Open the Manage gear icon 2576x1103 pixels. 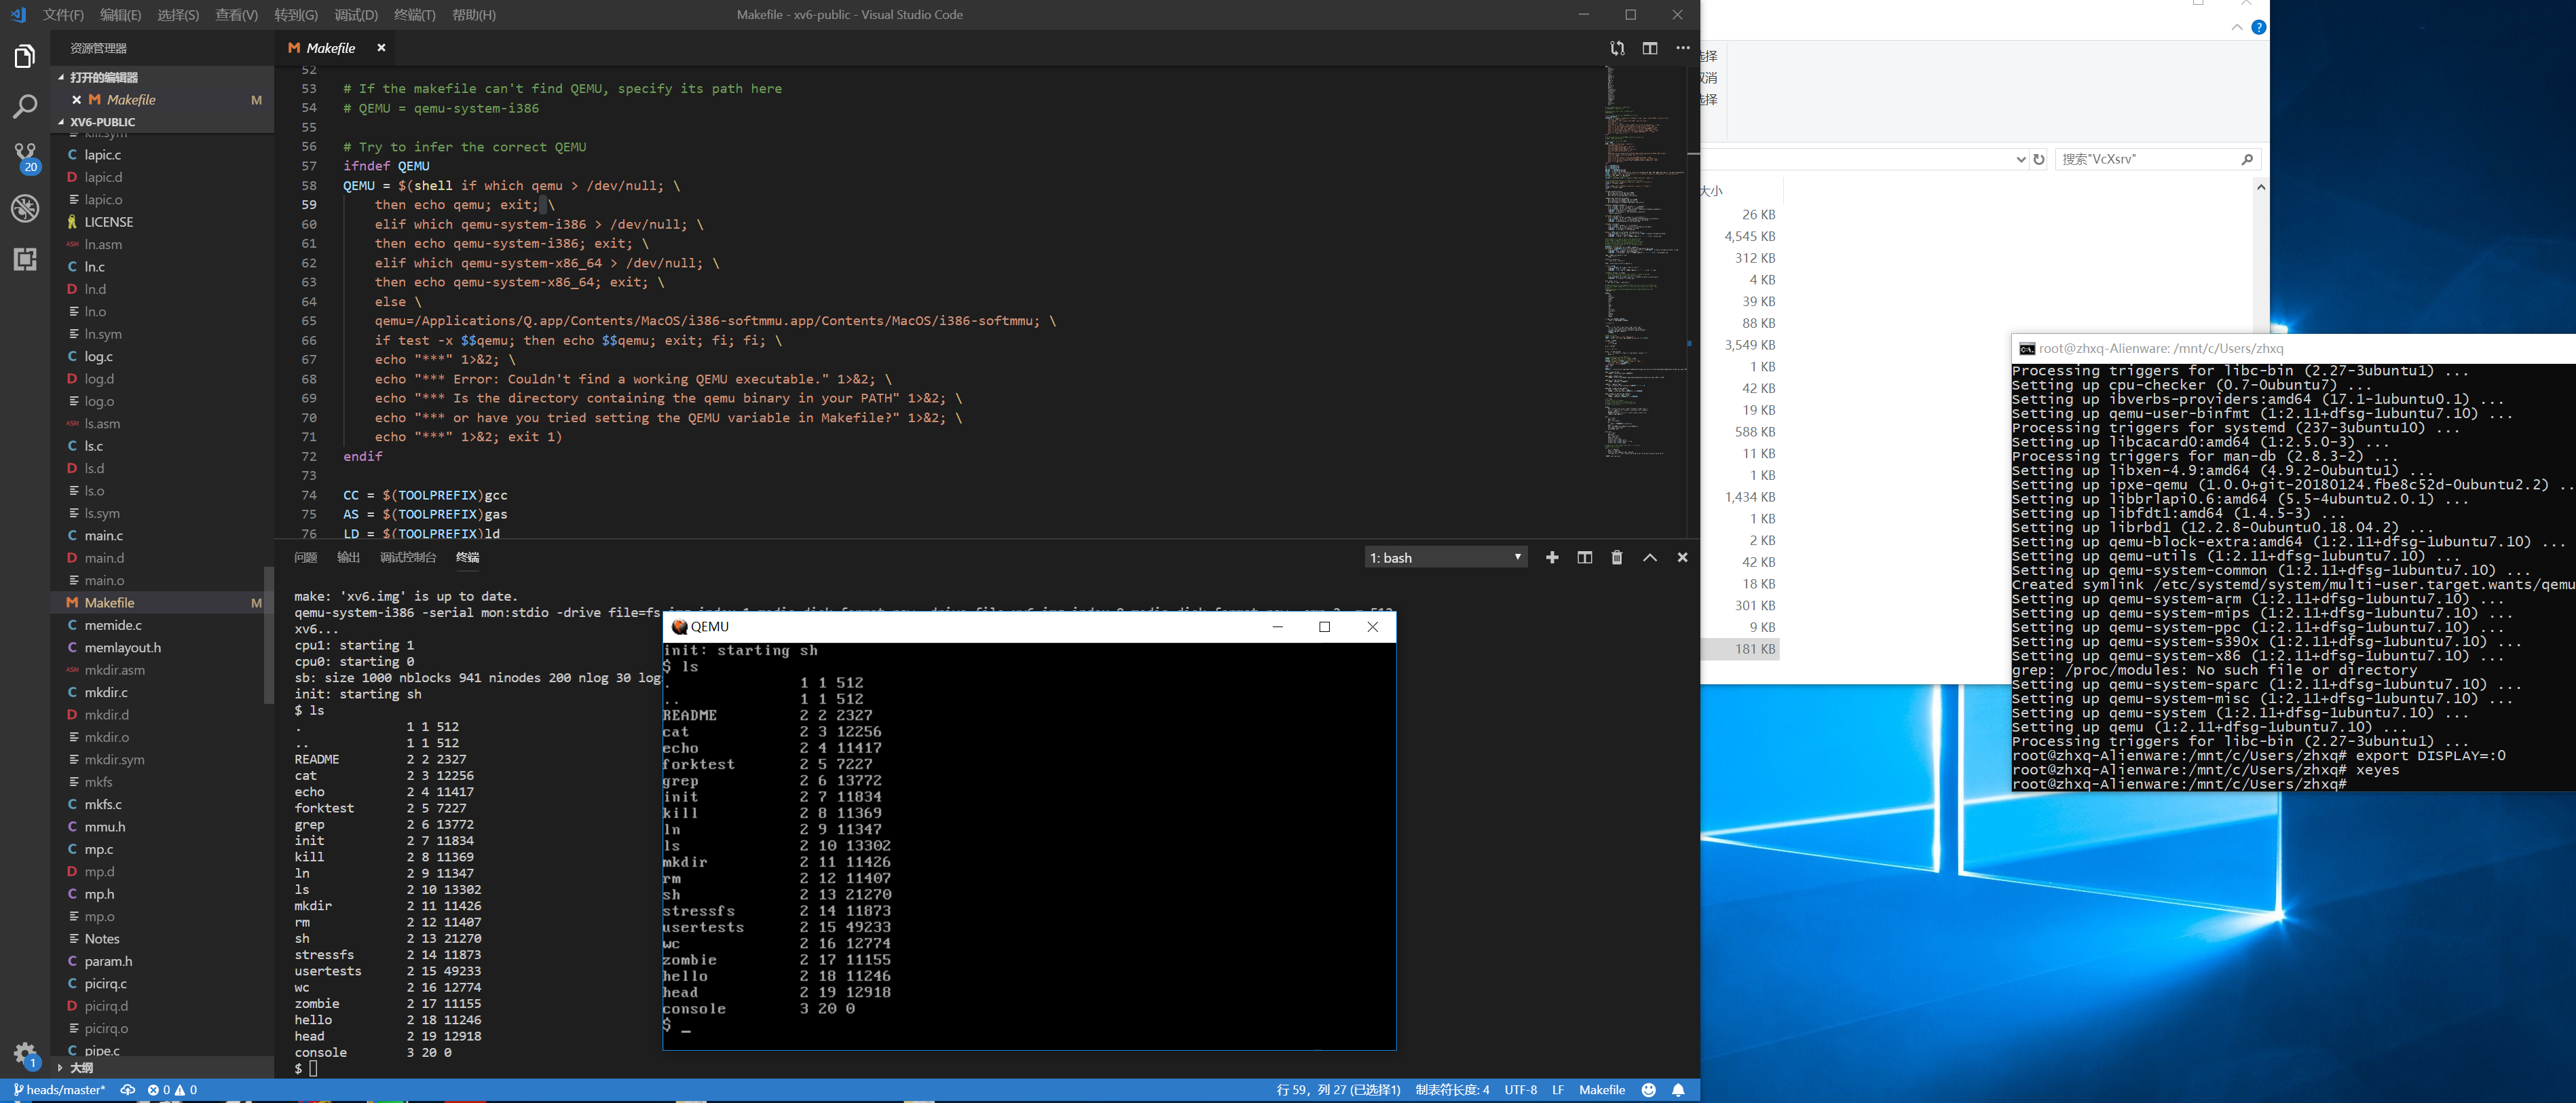click(x=25, y=1052)
